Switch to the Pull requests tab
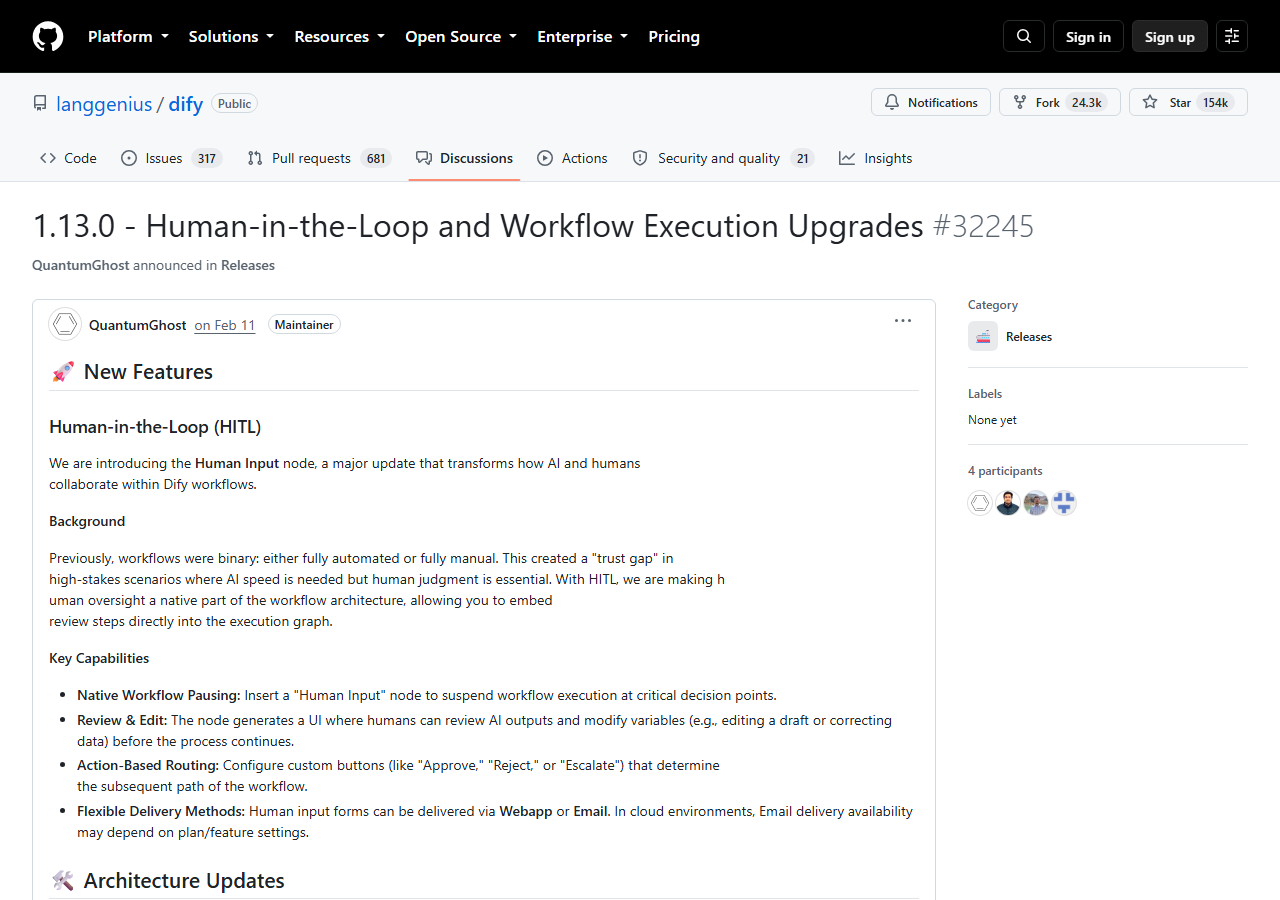 pyautogui.click(x=318, y=158)
